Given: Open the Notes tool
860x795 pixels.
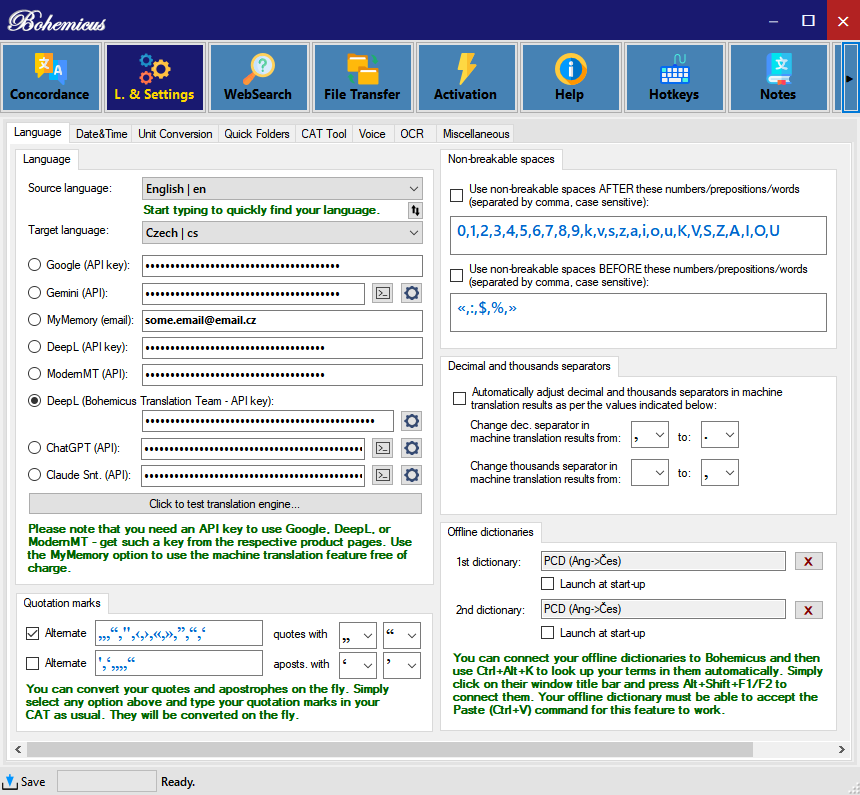Looking at the screenshot, I should click(x=778, y=77).
